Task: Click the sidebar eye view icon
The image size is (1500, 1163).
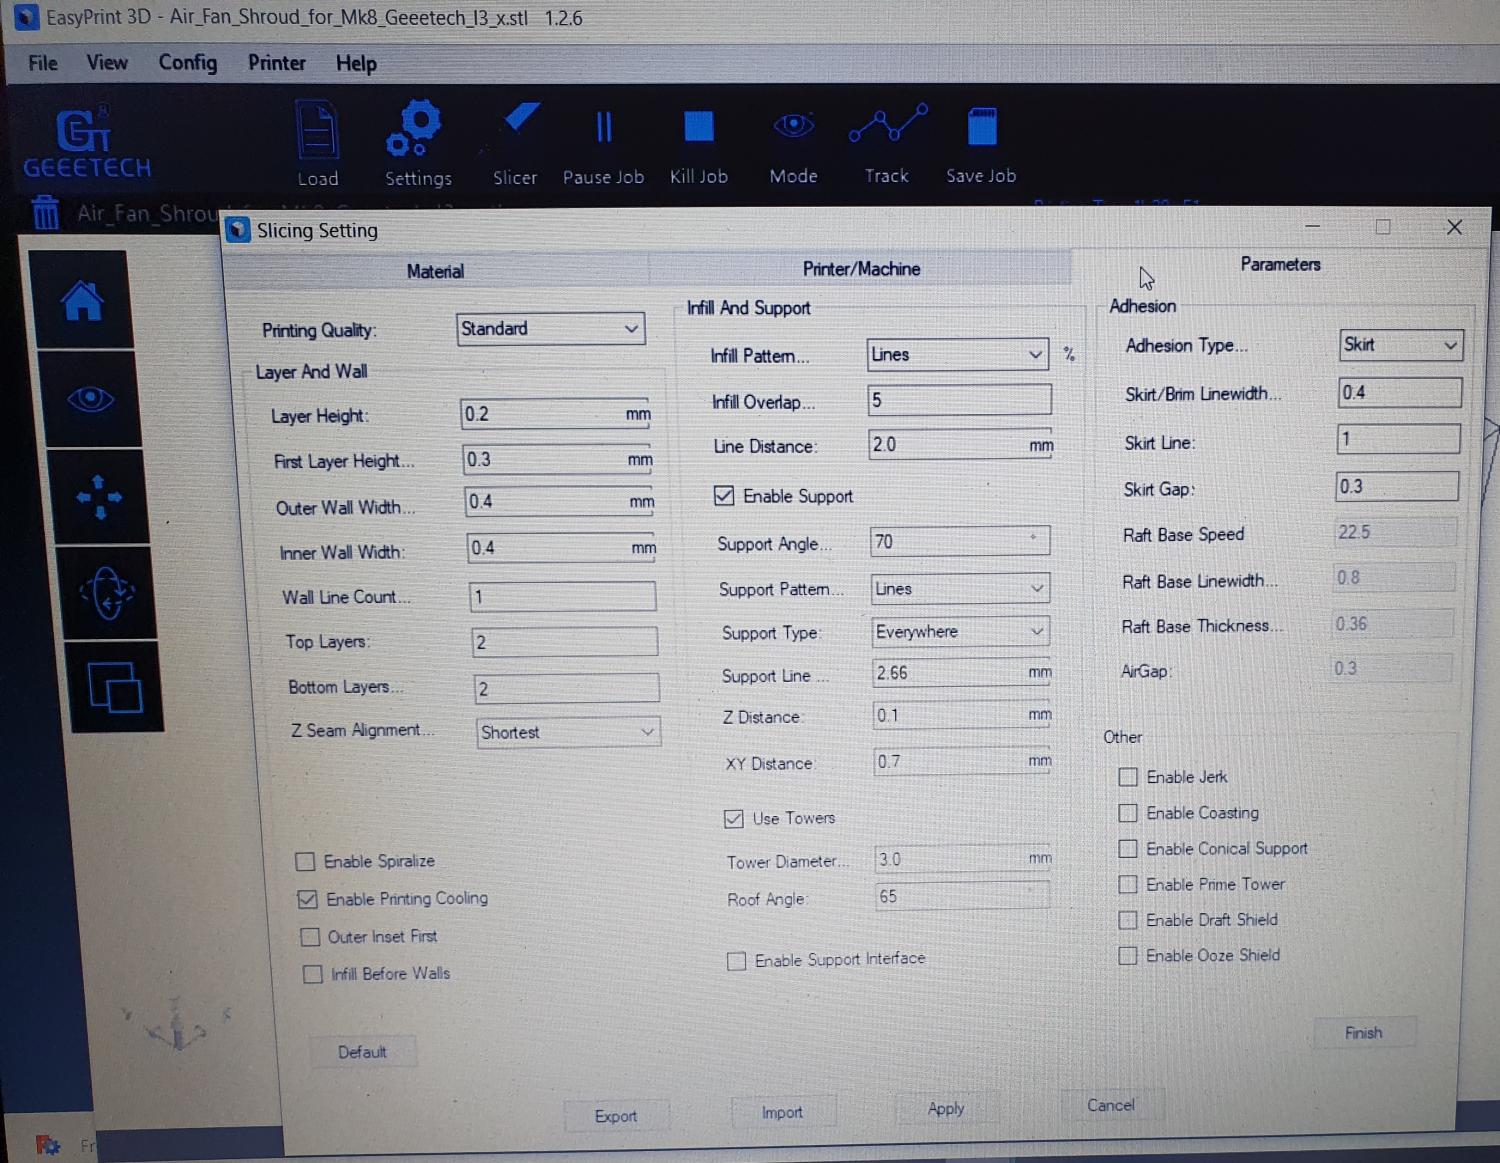Action: coord(90,400)
